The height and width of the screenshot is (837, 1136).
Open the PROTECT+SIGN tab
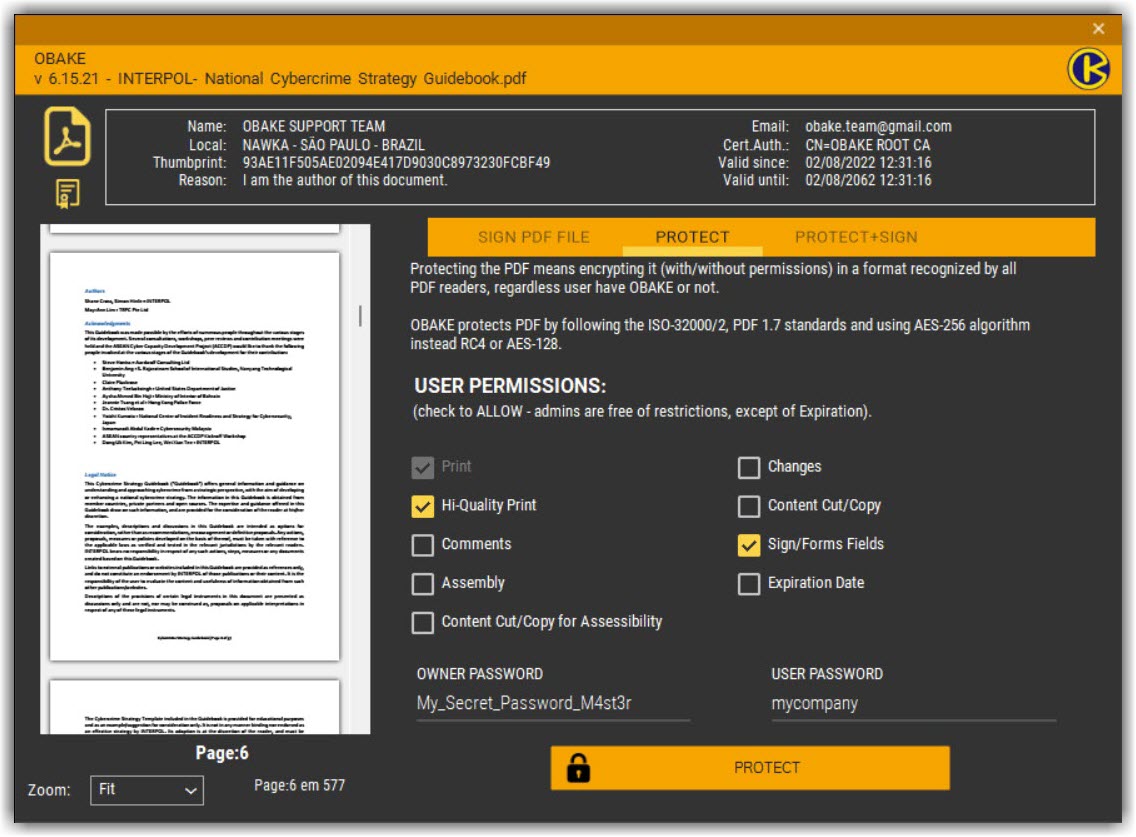[x=856, y=237]
